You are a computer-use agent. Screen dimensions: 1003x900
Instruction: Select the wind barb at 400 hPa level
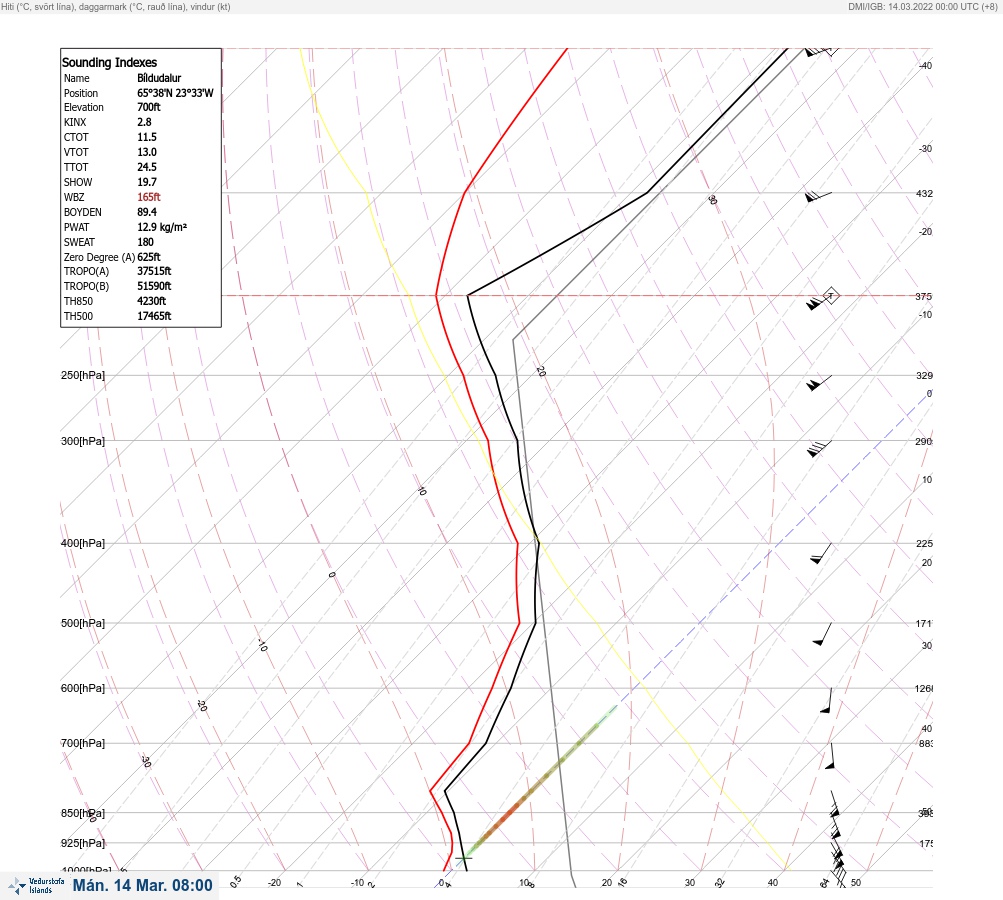[821, 553]
